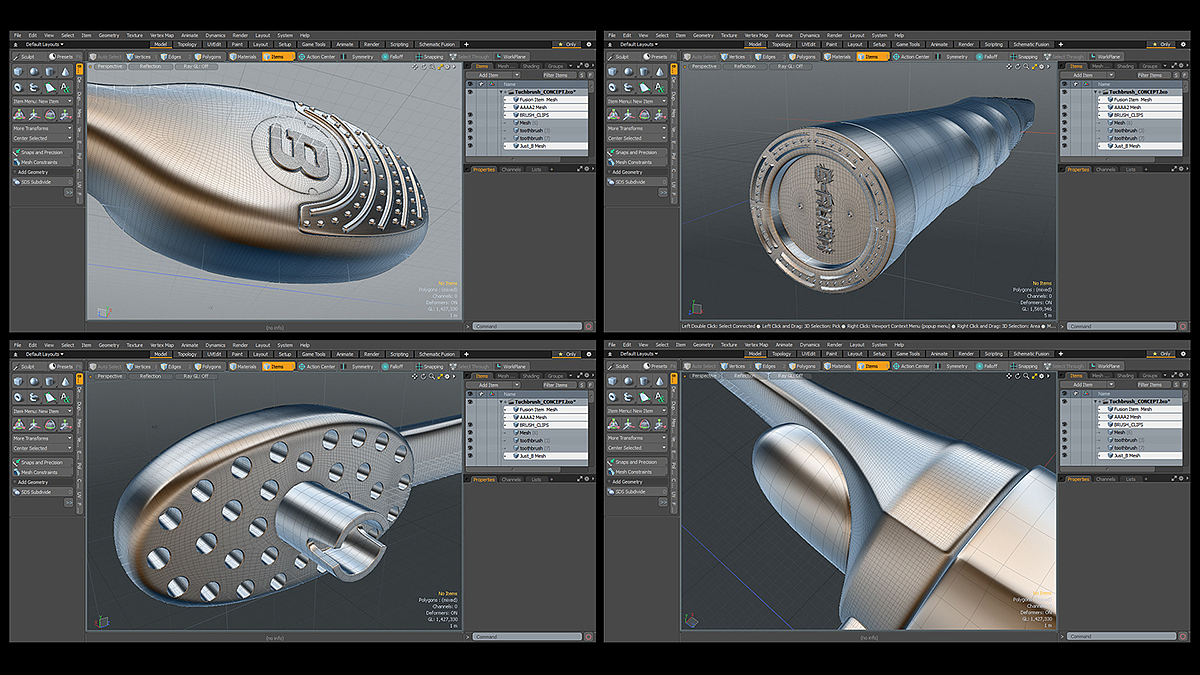Select the Text tool icon in bottom-left window
This screenshot has width=1200, height=675.
(x=65, y=397)
